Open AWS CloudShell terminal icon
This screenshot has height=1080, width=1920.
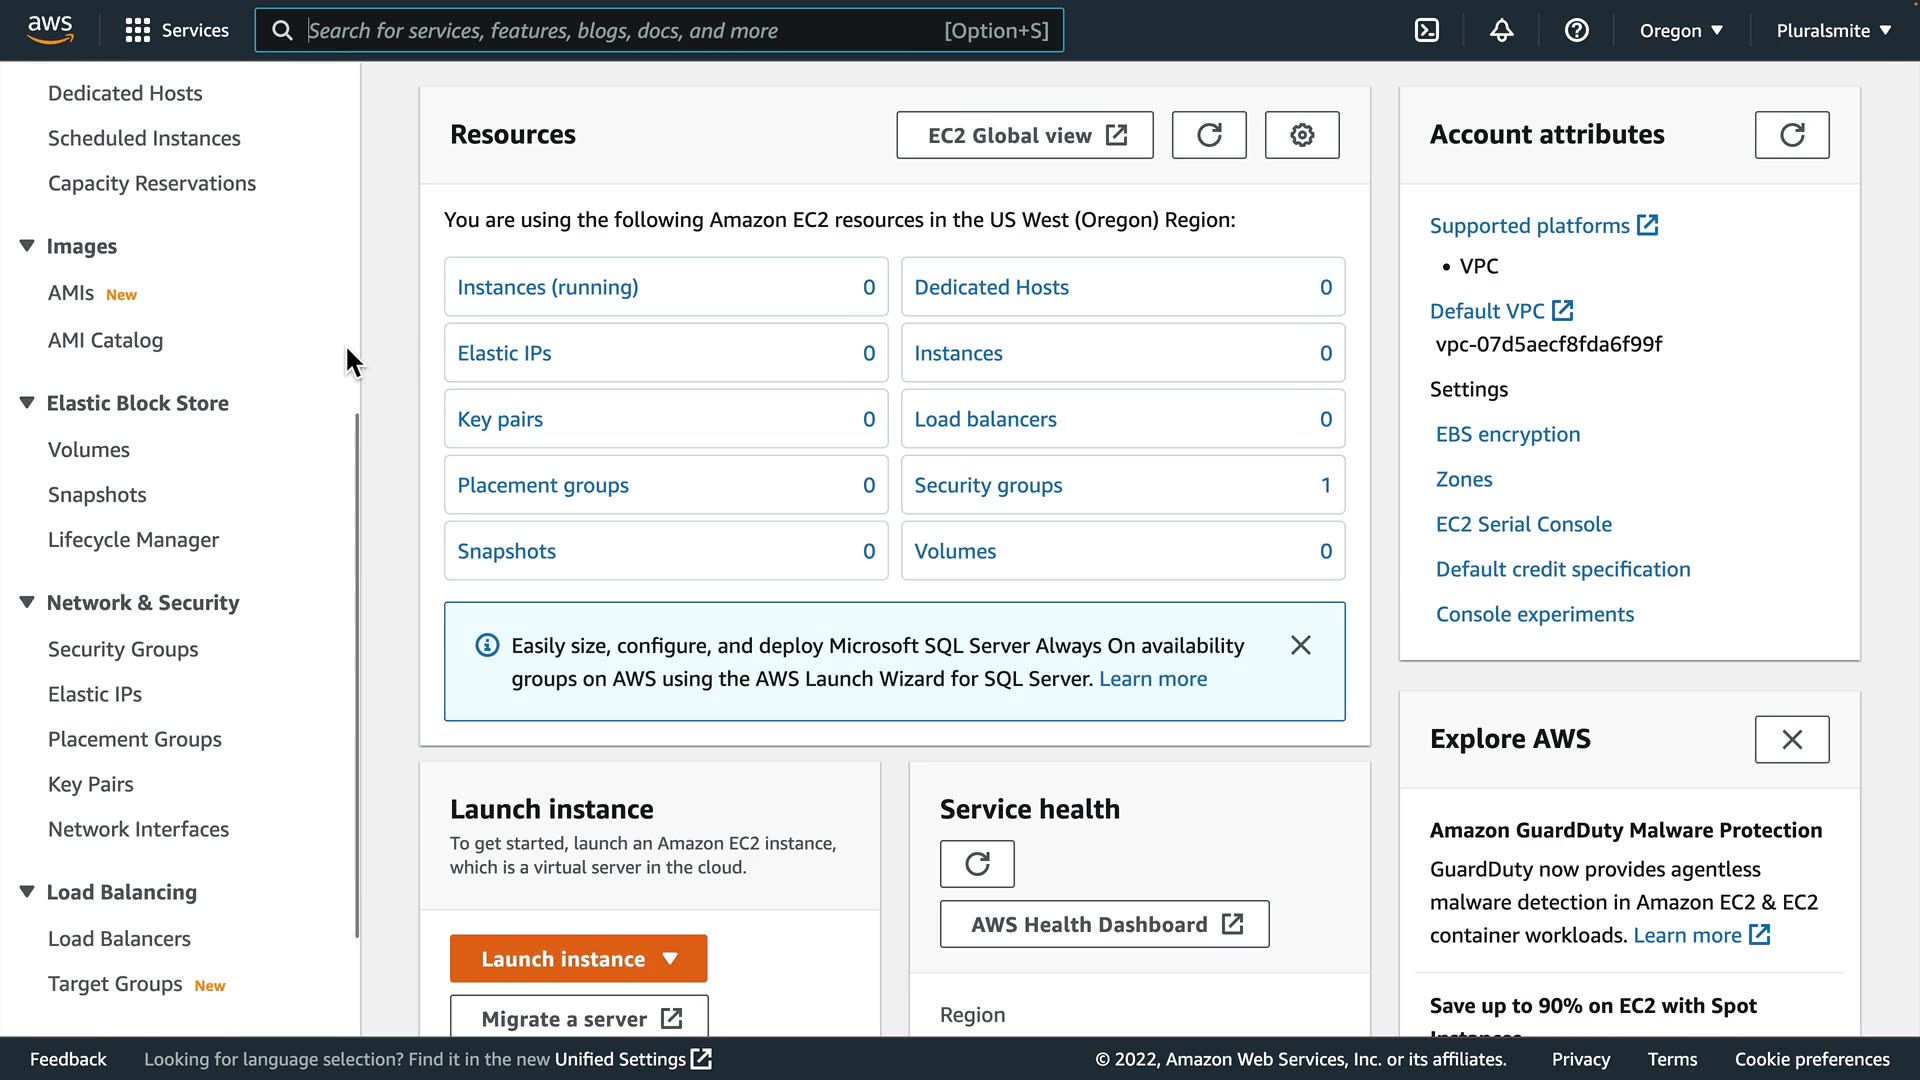click(1427, 30)
